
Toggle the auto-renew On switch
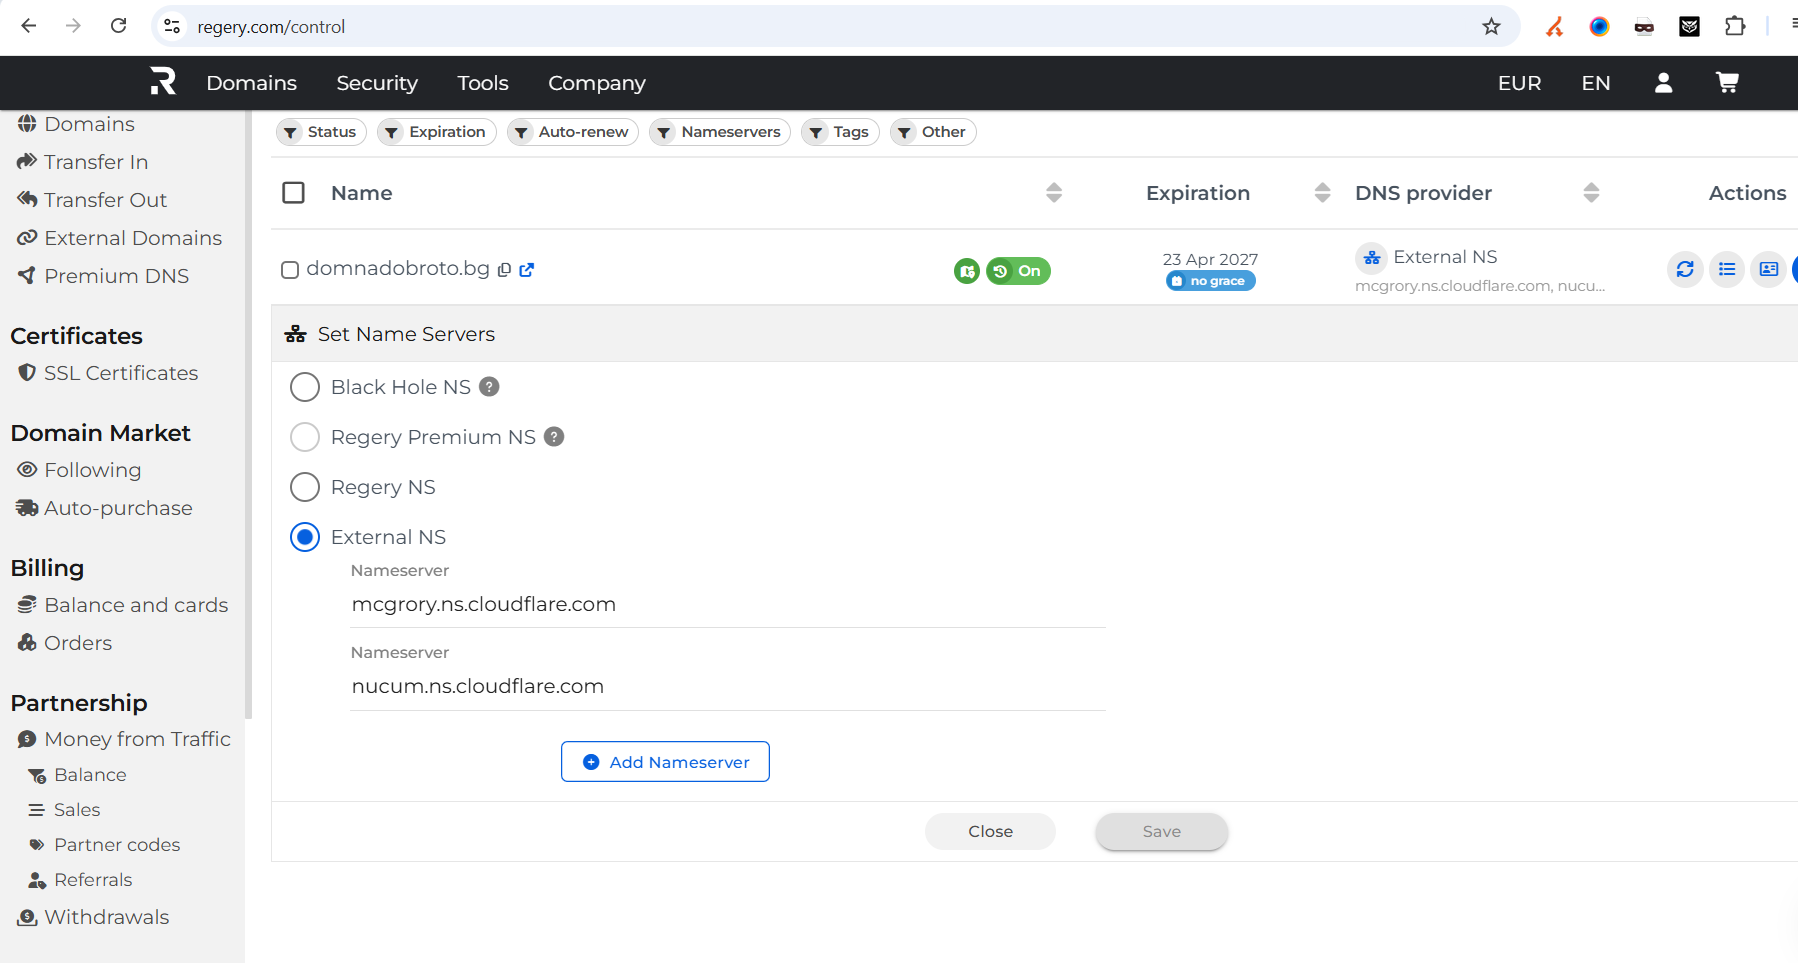pos(1018,271)
